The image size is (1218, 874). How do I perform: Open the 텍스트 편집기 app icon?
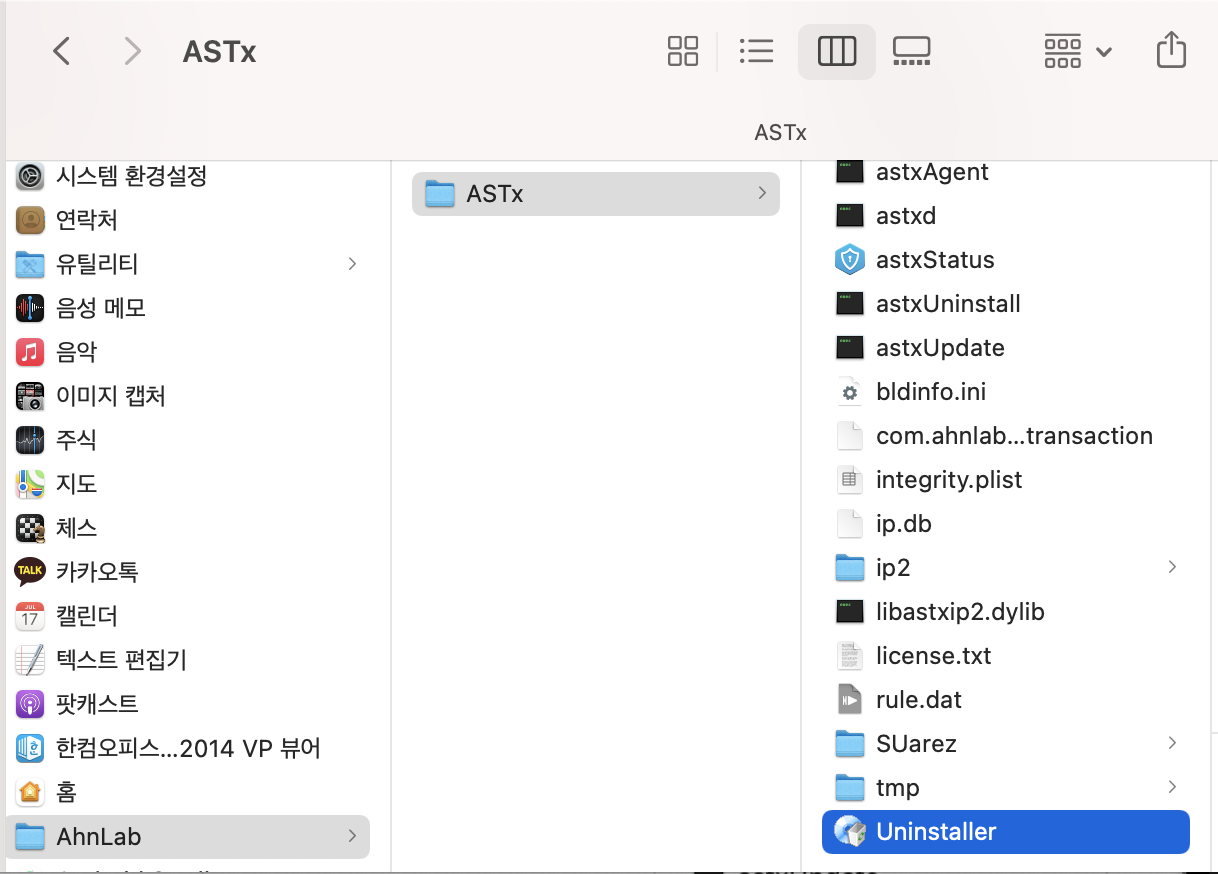point(30,660)
